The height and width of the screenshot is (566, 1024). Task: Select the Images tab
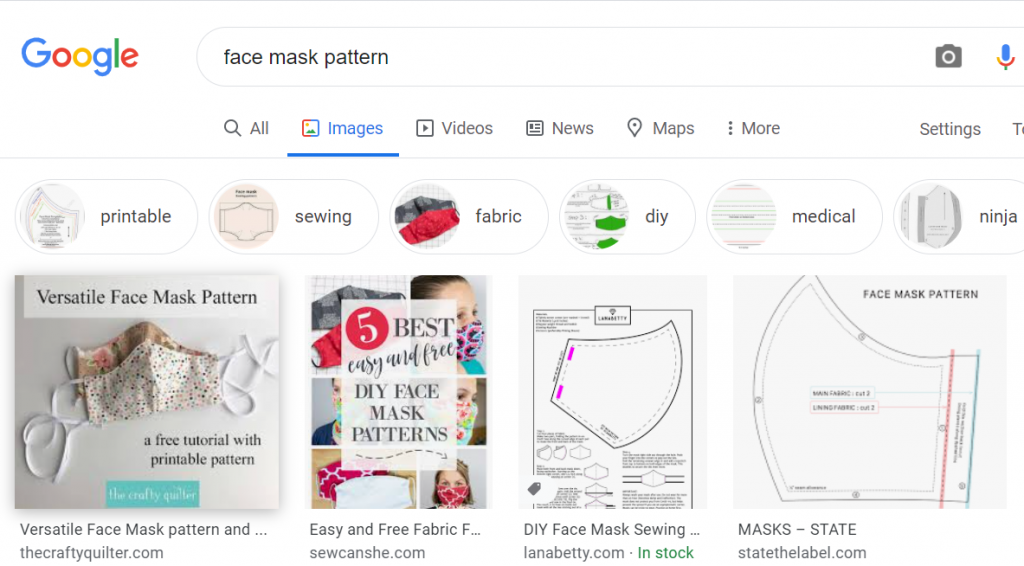click(343, 128)
